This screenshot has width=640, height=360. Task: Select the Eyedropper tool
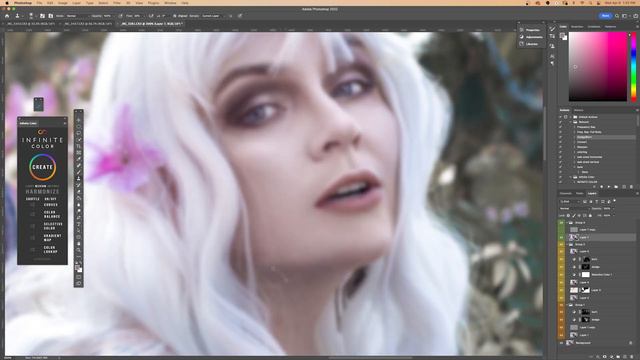point(79,159)
